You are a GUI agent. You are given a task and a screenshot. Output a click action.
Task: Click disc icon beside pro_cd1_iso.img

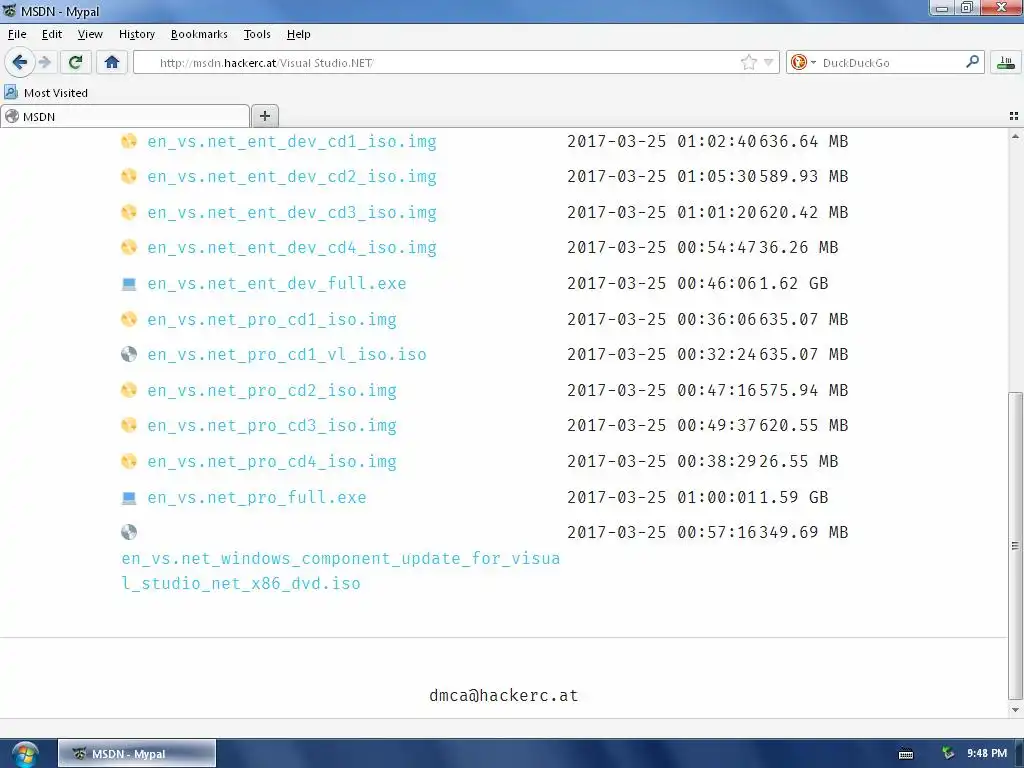tap(129, 319)
